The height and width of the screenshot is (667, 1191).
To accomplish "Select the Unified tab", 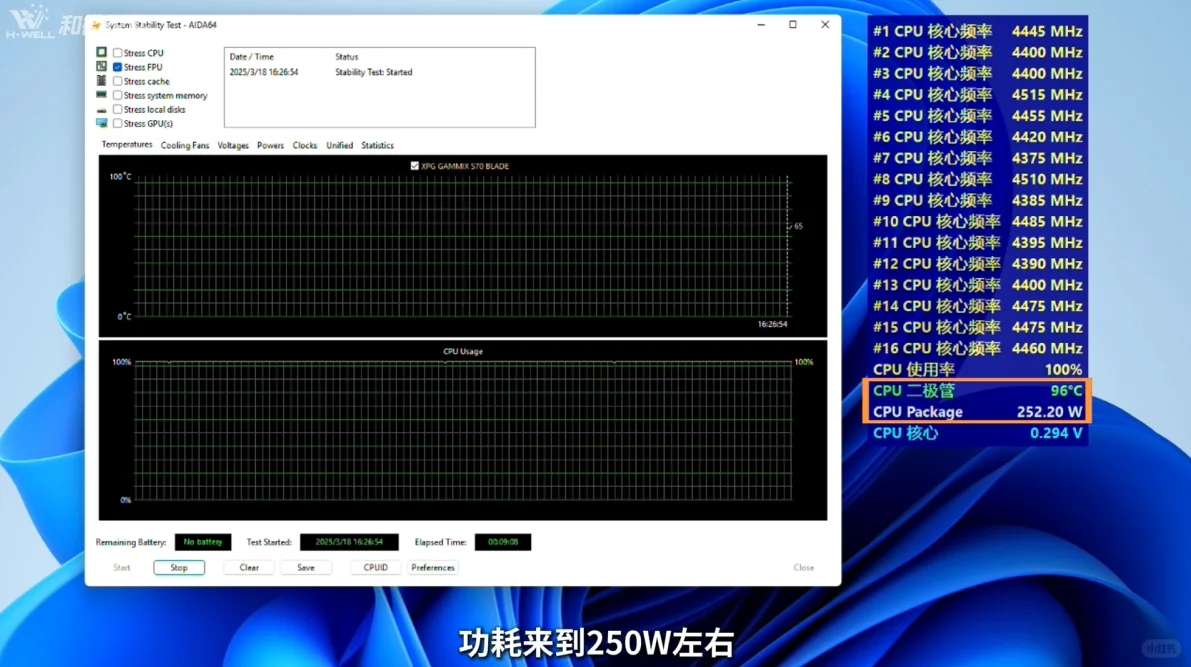I will click(x=340, y=145).
